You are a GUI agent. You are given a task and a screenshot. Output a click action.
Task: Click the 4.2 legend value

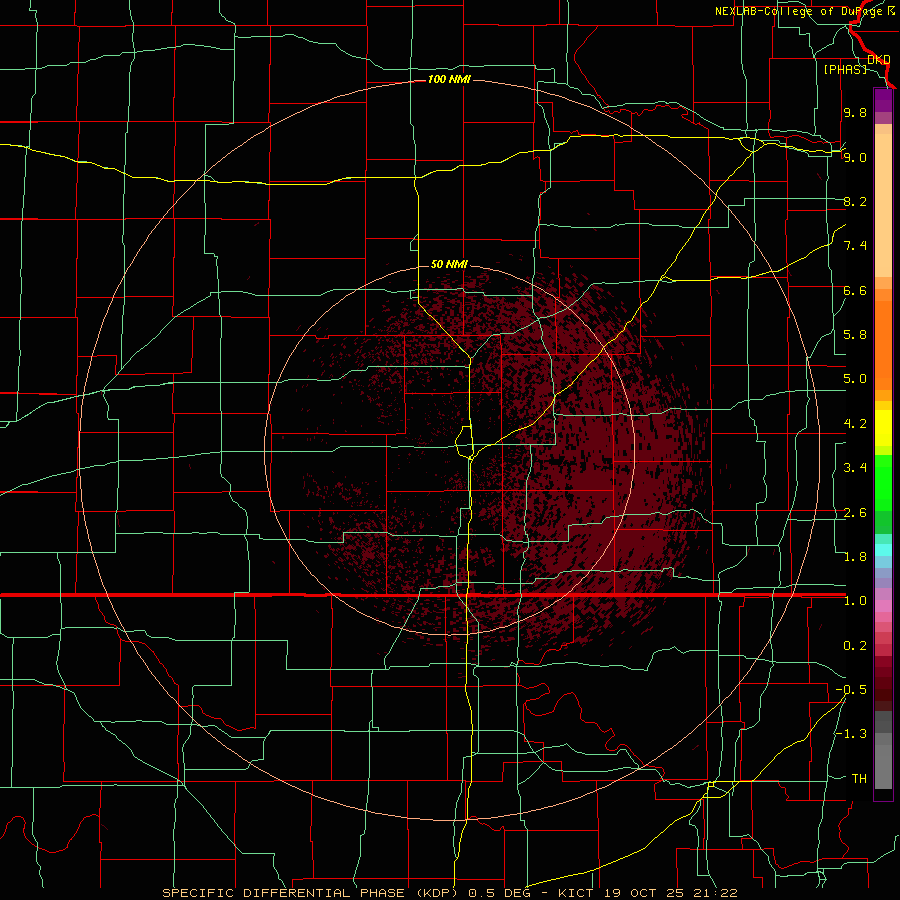(x=855, y=424)
